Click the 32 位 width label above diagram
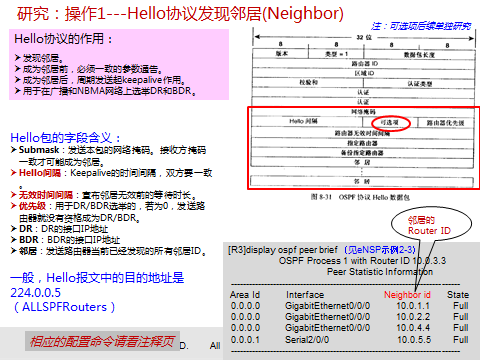The width and height of the screenshot is (480, 360). point(364,37)
